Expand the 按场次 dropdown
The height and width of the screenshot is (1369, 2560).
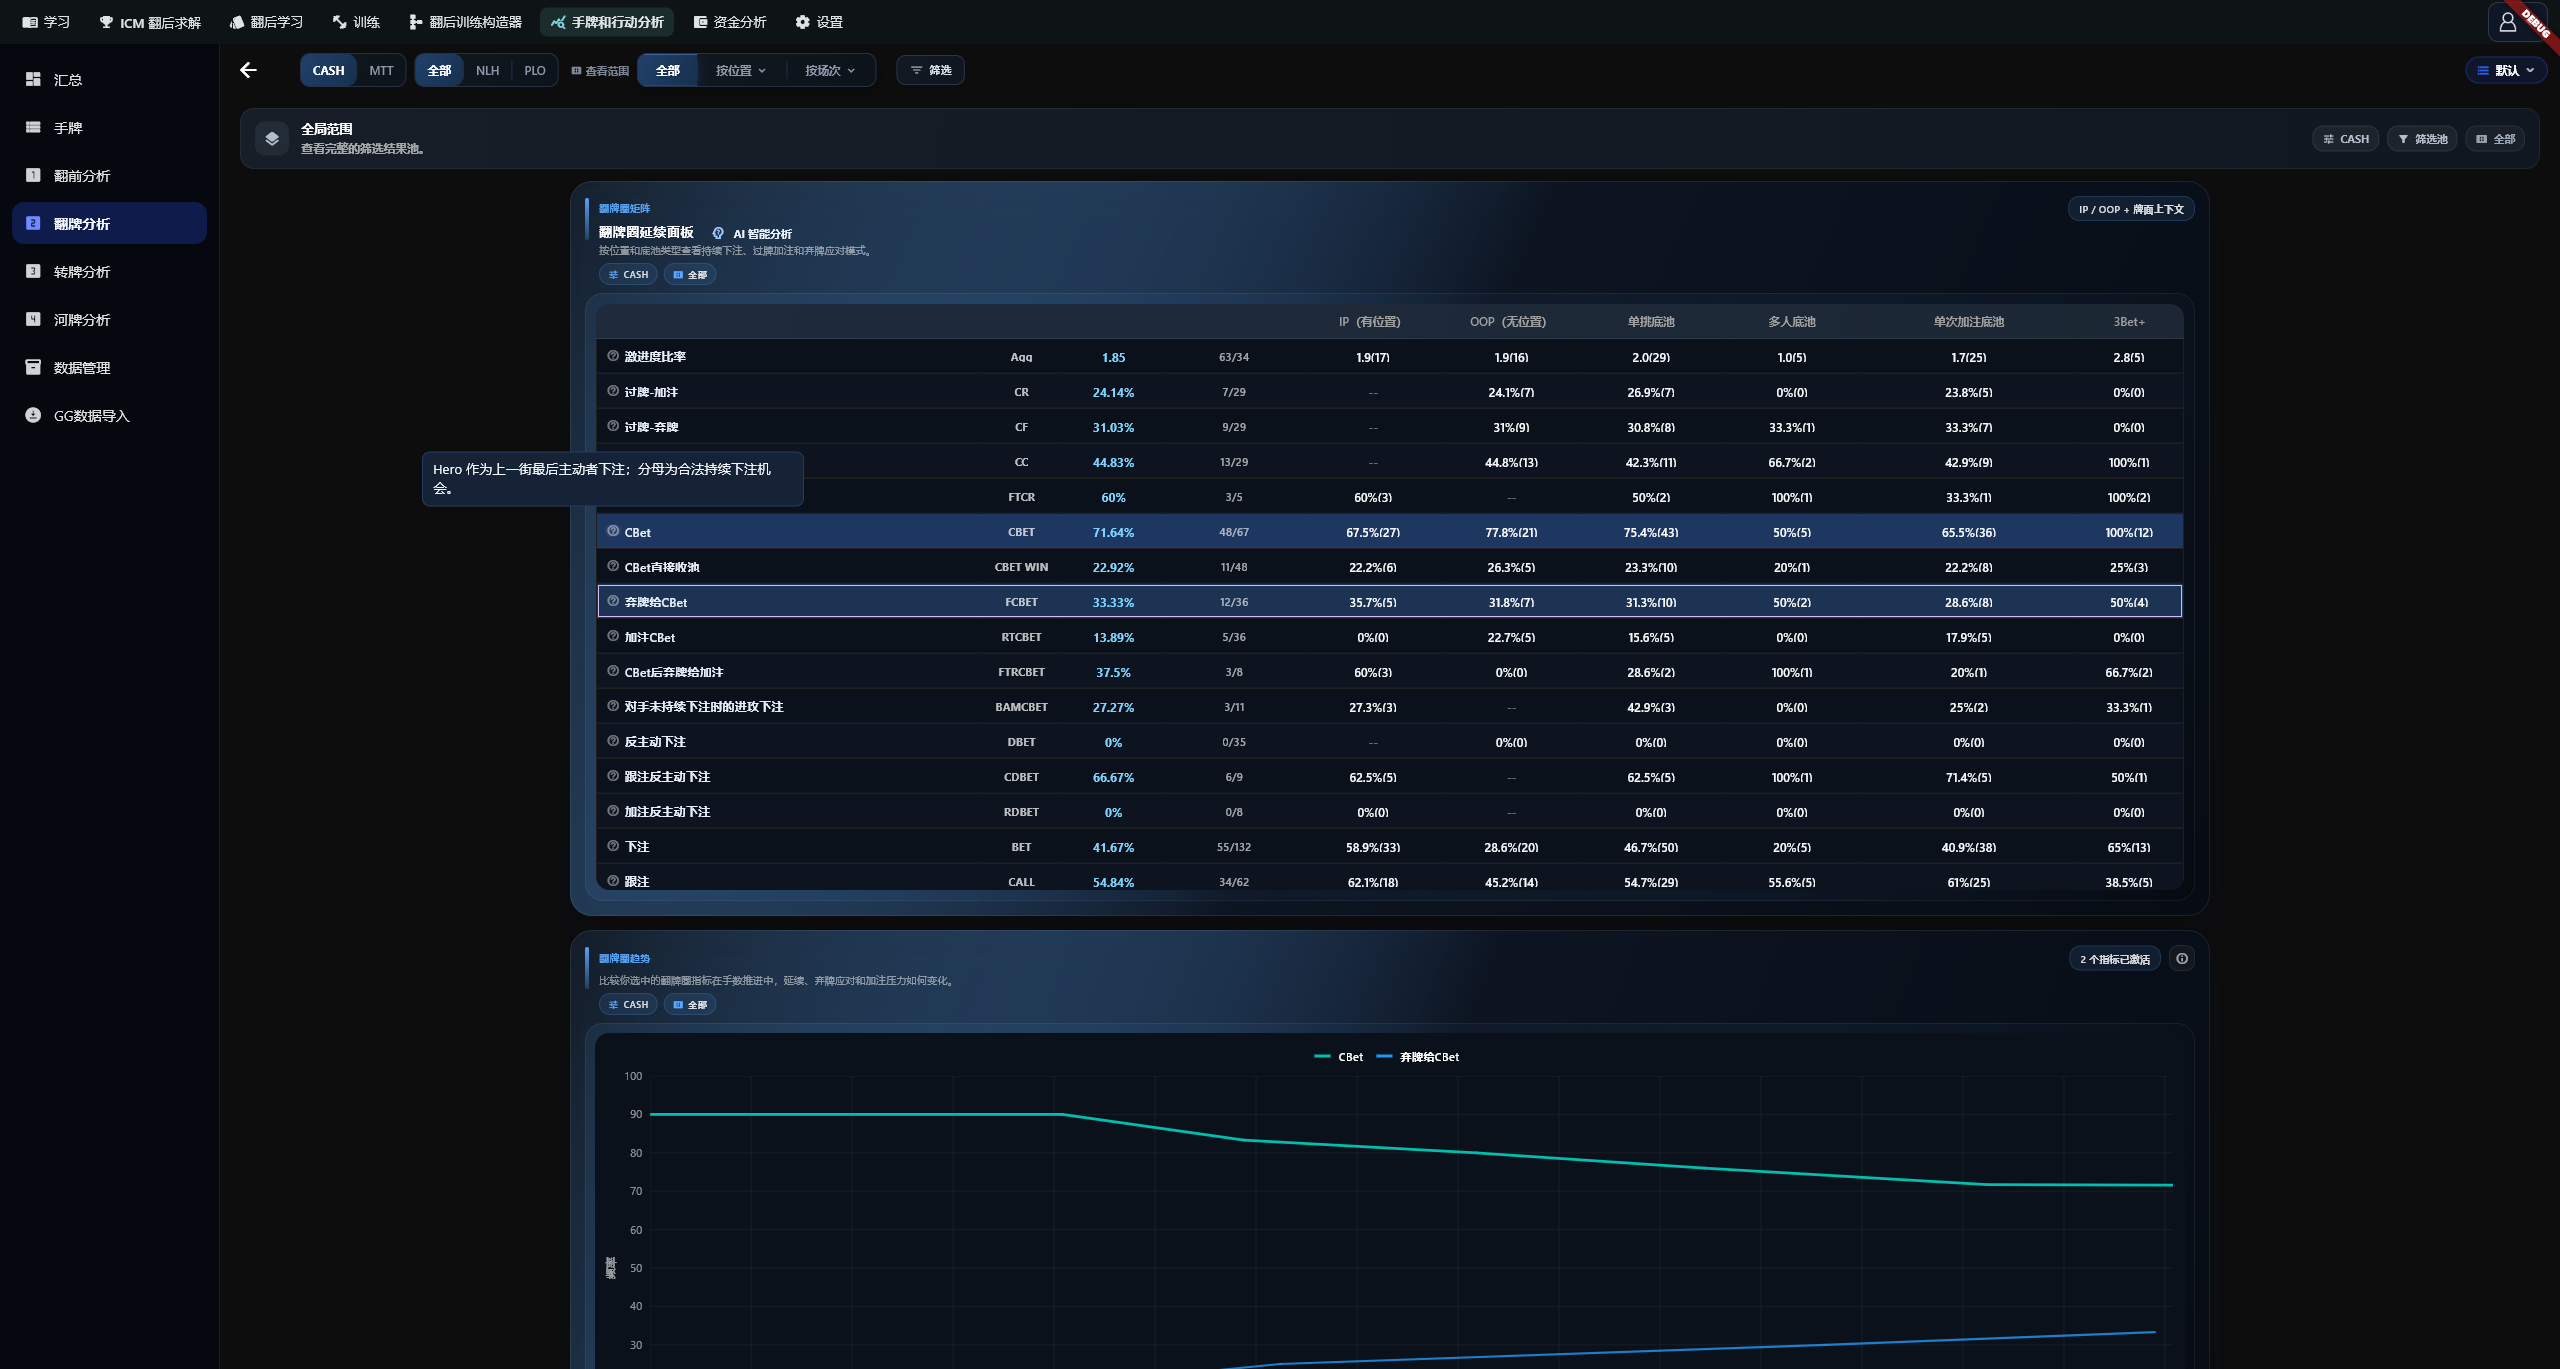830,70
